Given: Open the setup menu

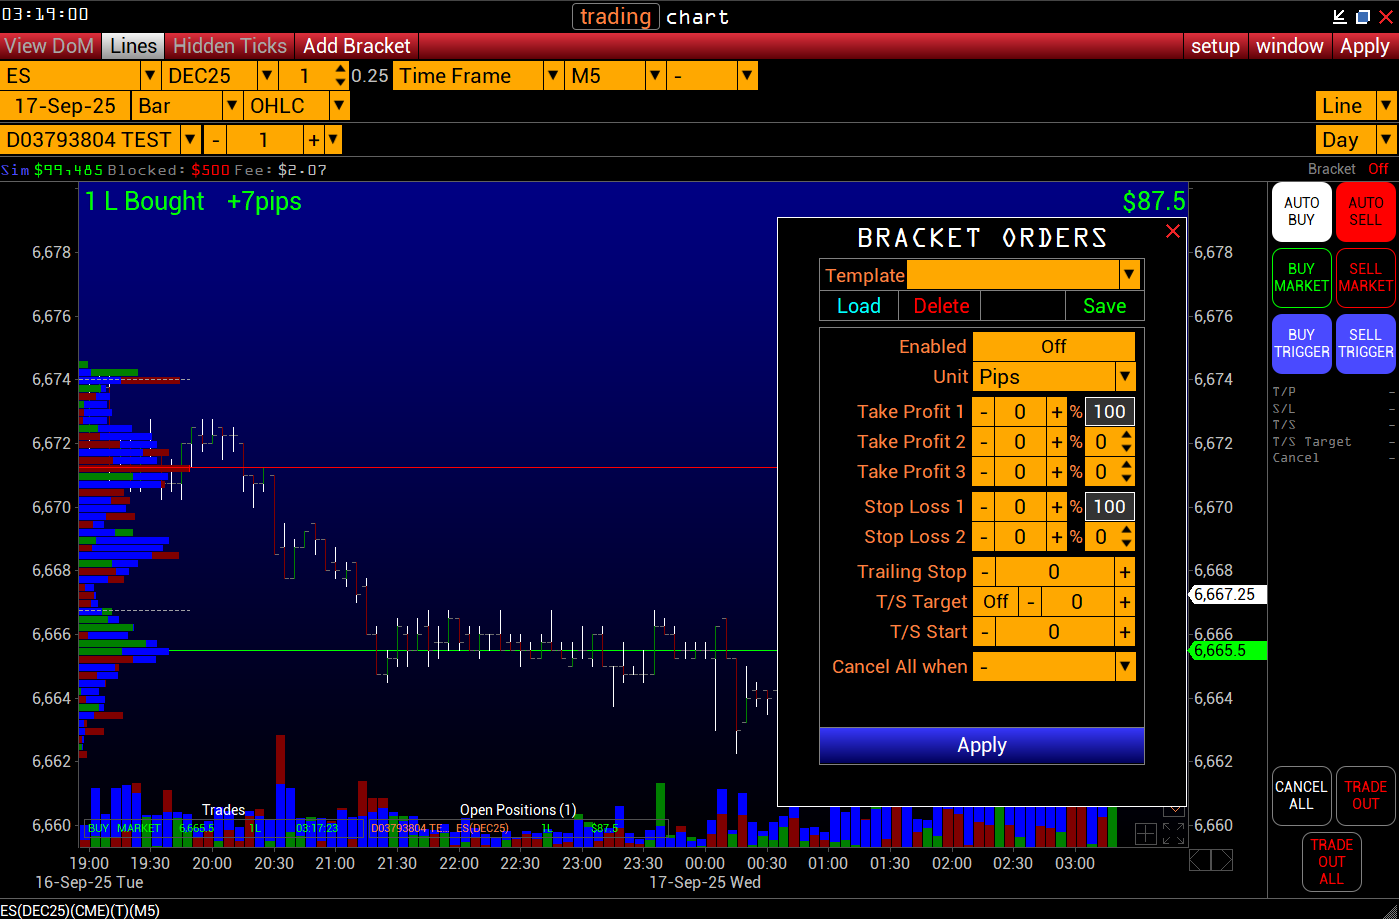Looking at the screenshot, I should (1215, 46).
